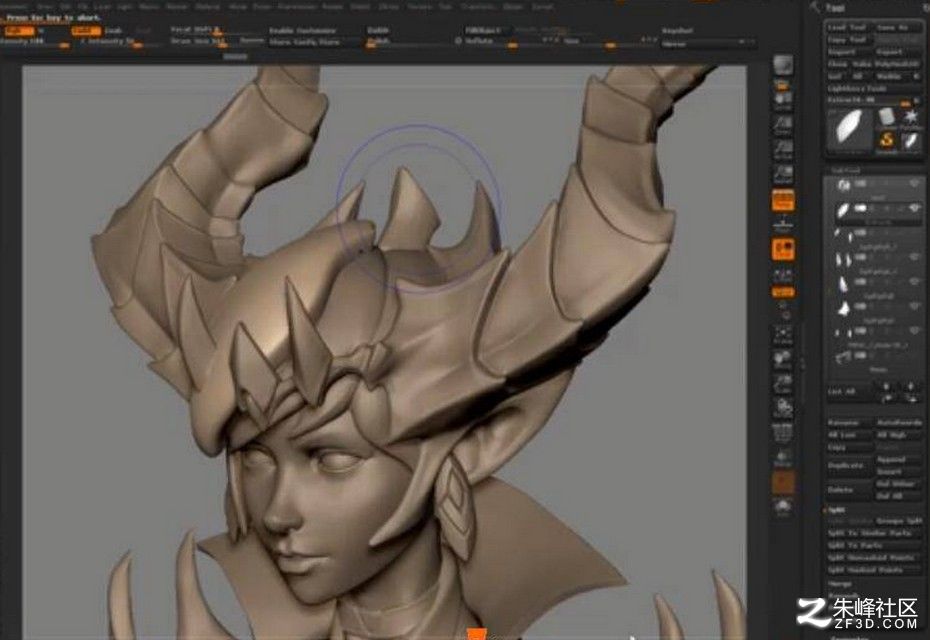Toggle Persp perspective mode
This screenshot has height=640, width=930.
click(x=783, y=200)
